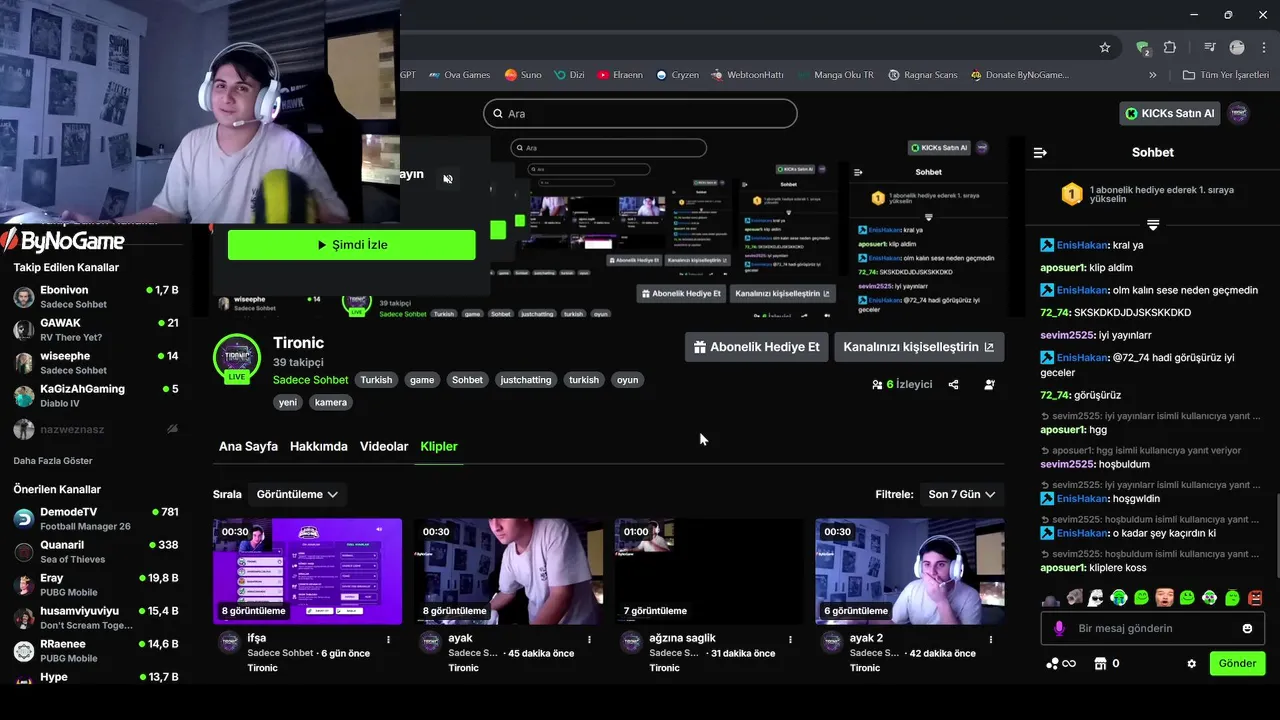Open the justchatting tag
The image size is (1280, 720).
(x=526, y=380)
